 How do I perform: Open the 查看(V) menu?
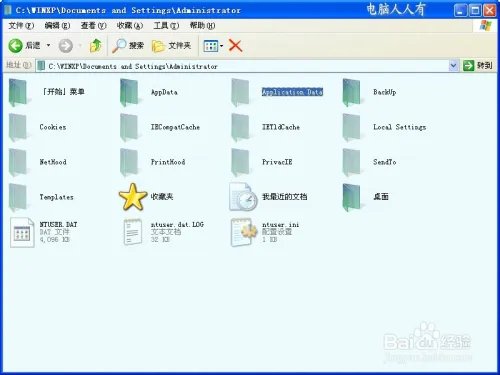[x=93, y=25]
